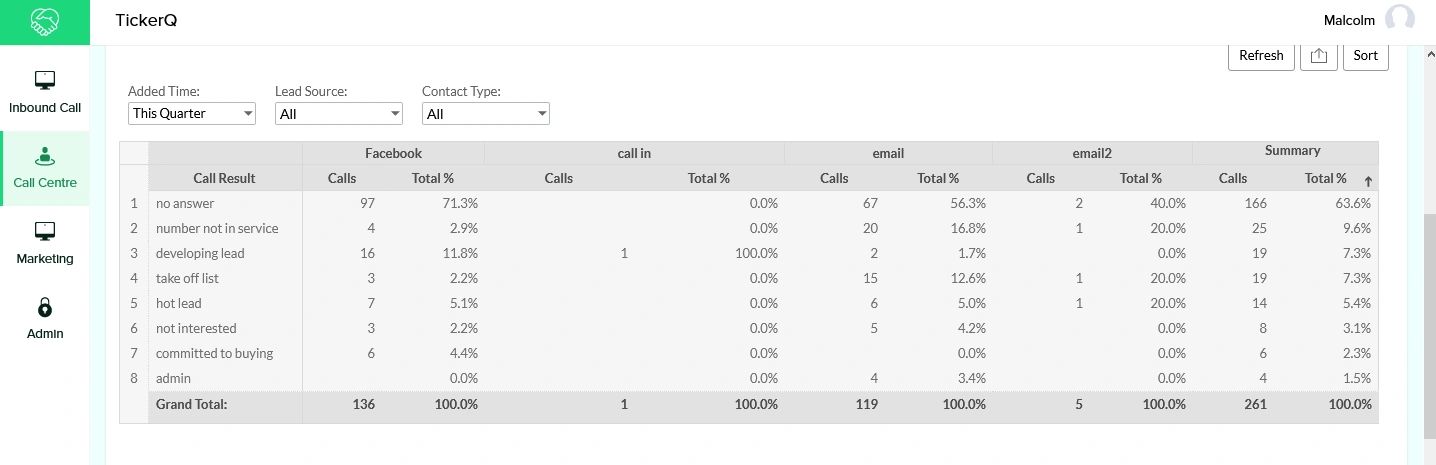Click the Call Result column header
Image resolution: width=1436 pixels, height=465 pixels.
224,178
